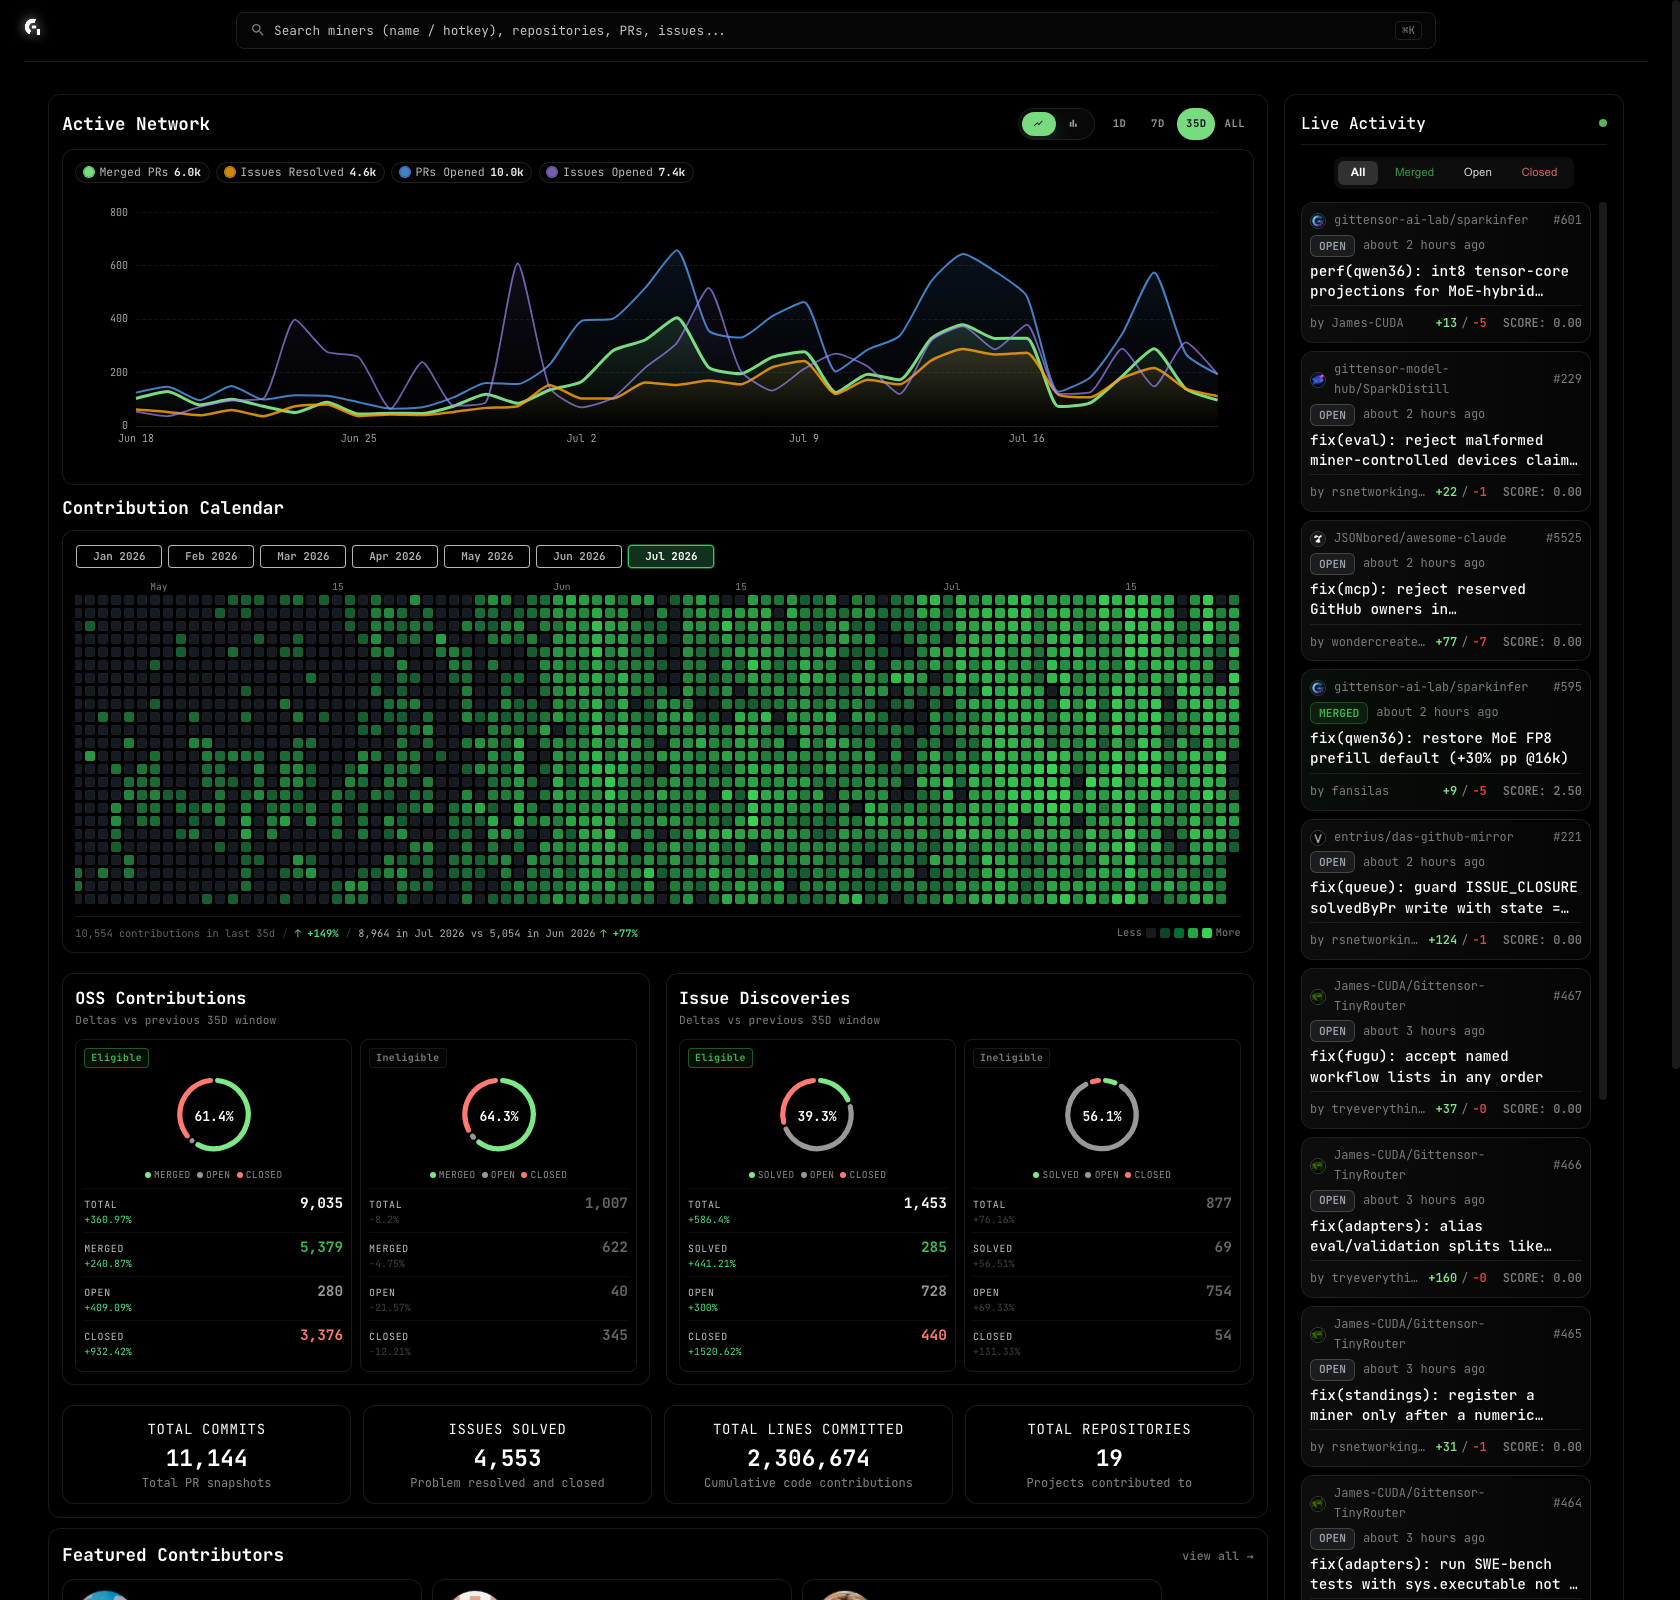Select the 1D time range
The width and height of the screenshot is (1680, 1600).
click(x=1119, y=124)
